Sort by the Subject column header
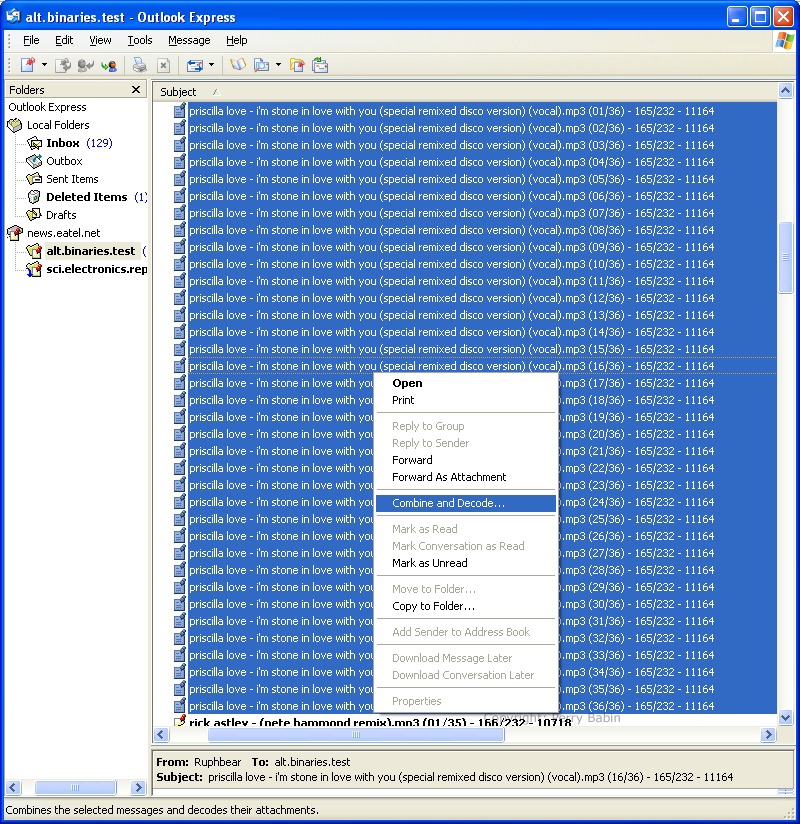 pyautogui.click(x=465, y=91)
